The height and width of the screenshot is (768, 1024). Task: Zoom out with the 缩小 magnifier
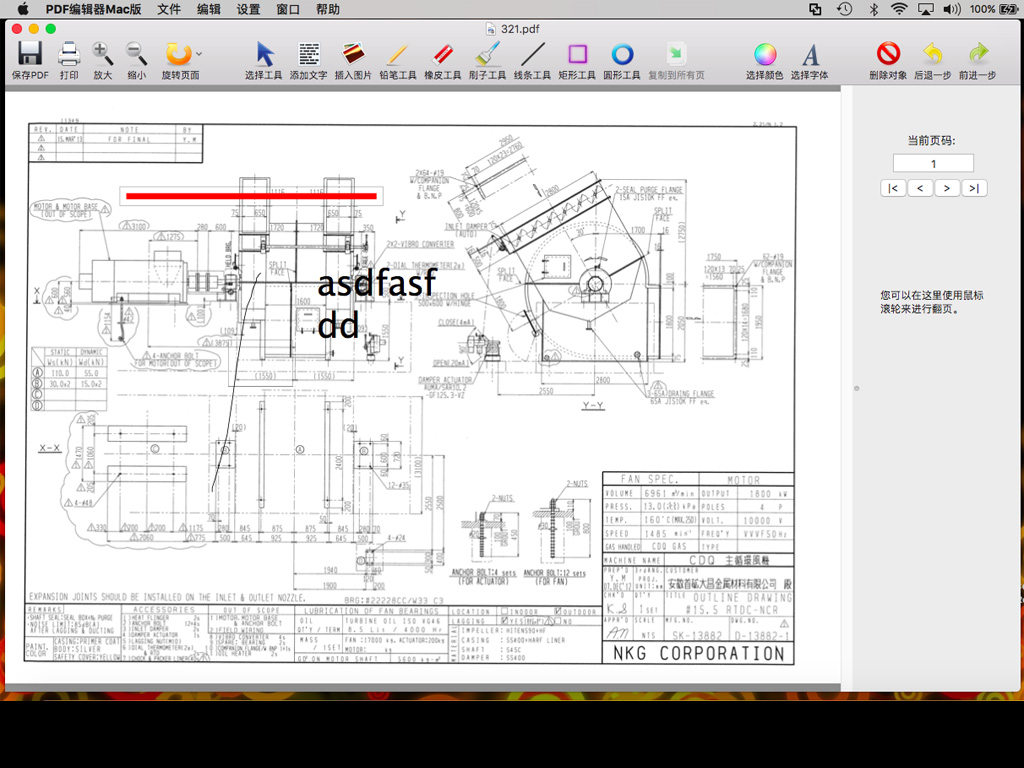pyautogui.click(x=136, y=54)
